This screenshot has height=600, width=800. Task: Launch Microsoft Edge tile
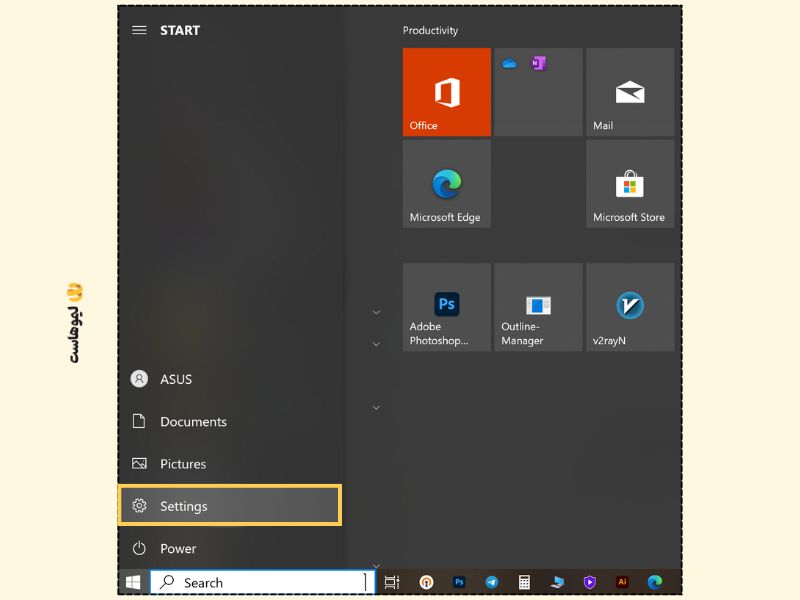click(446, 184)
